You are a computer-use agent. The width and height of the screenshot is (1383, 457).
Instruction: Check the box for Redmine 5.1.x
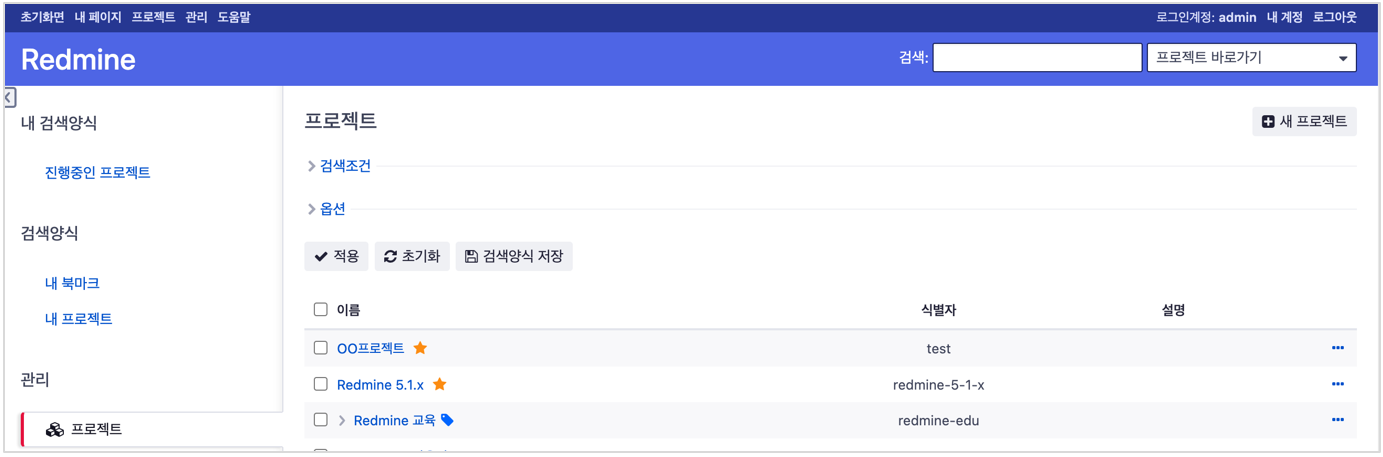click(x=321, y=384)
